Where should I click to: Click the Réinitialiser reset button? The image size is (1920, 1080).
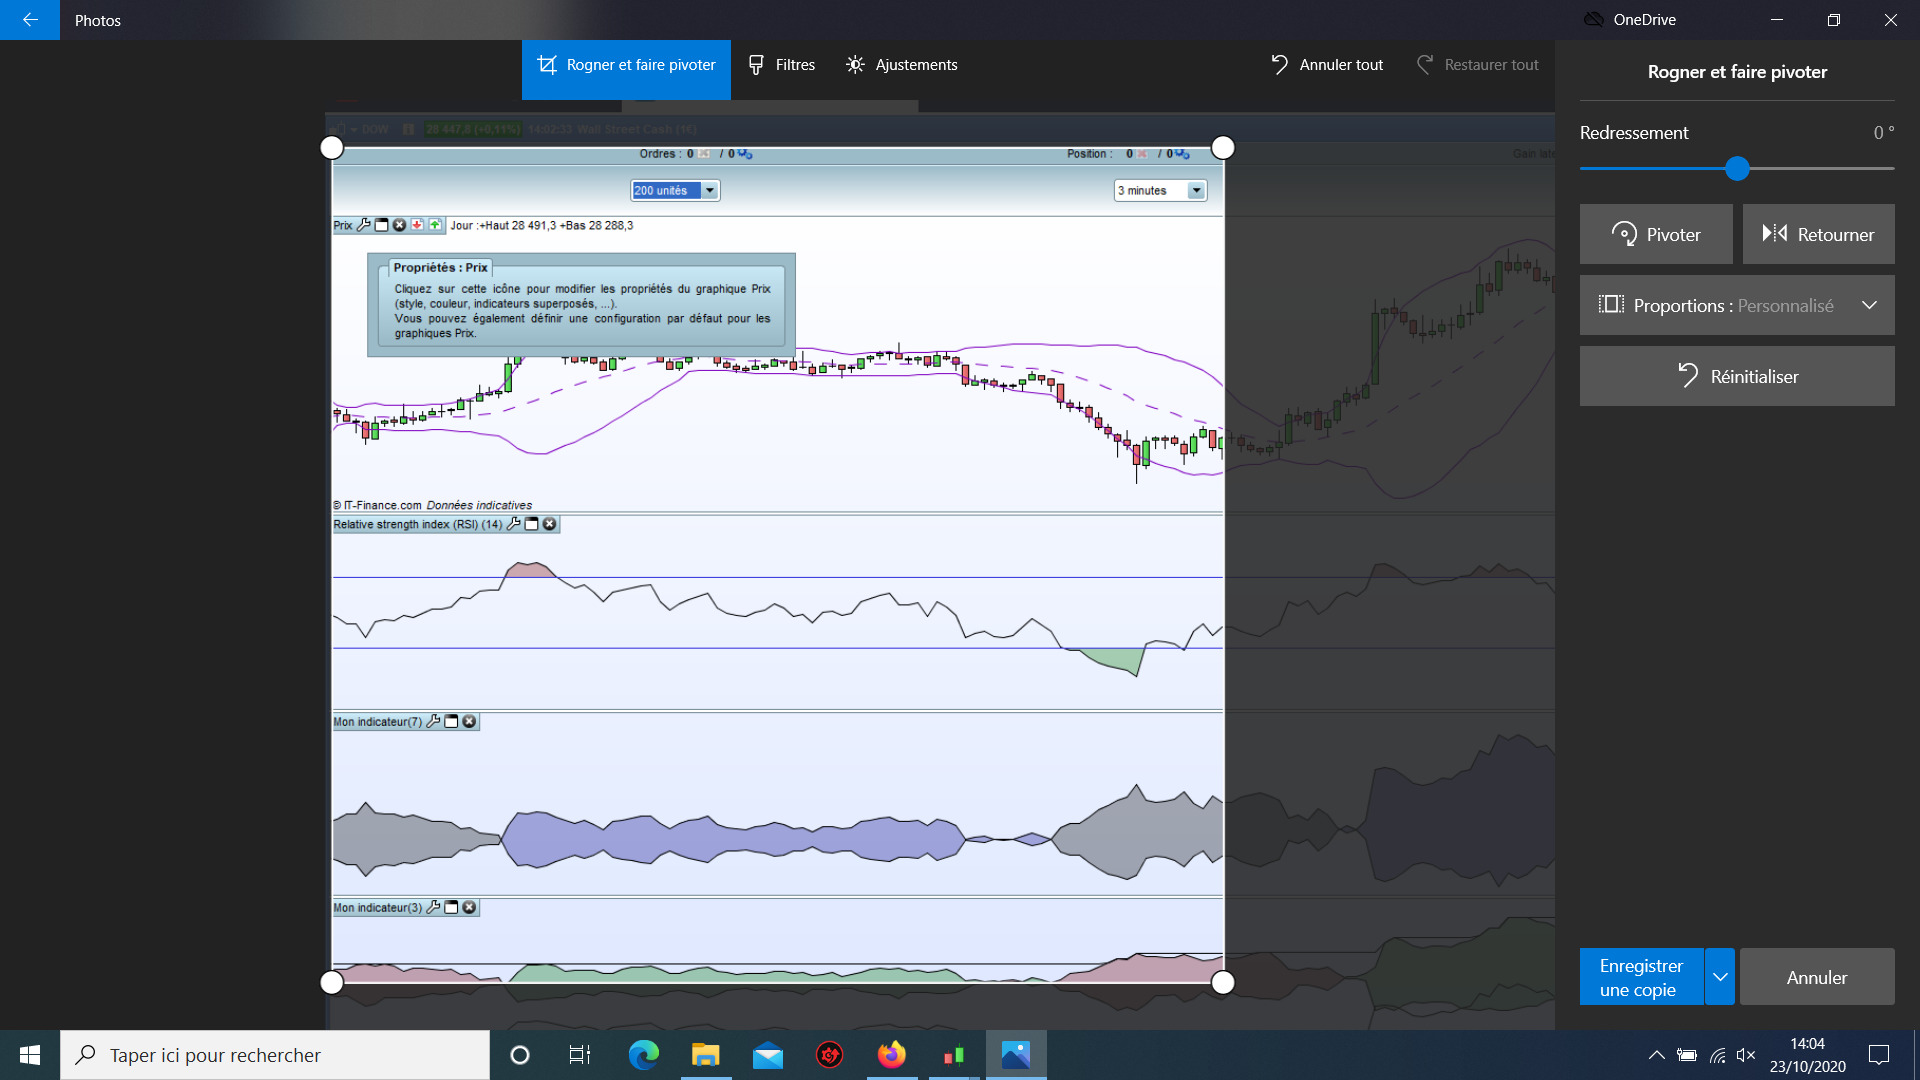pos(1737,377)
